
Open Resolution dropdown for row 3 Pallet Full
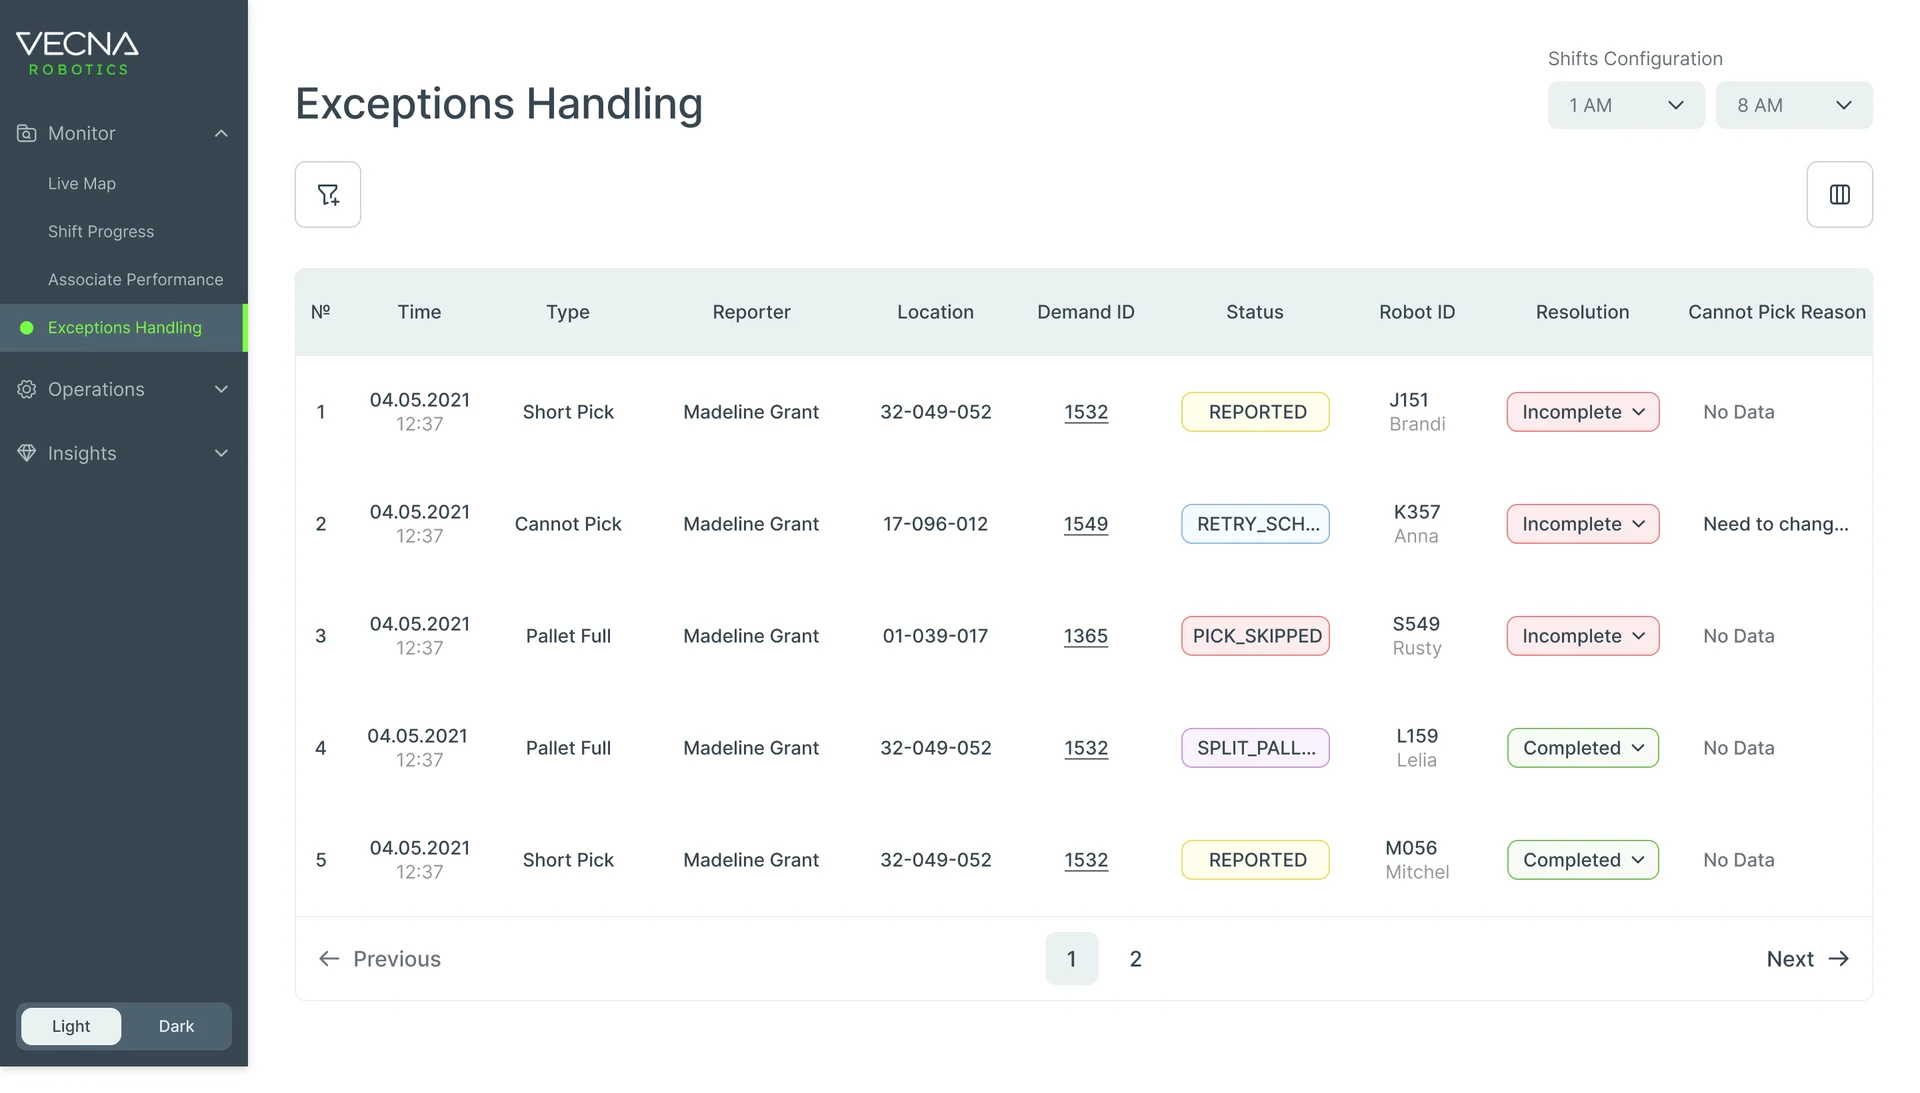click(1583, 636)
